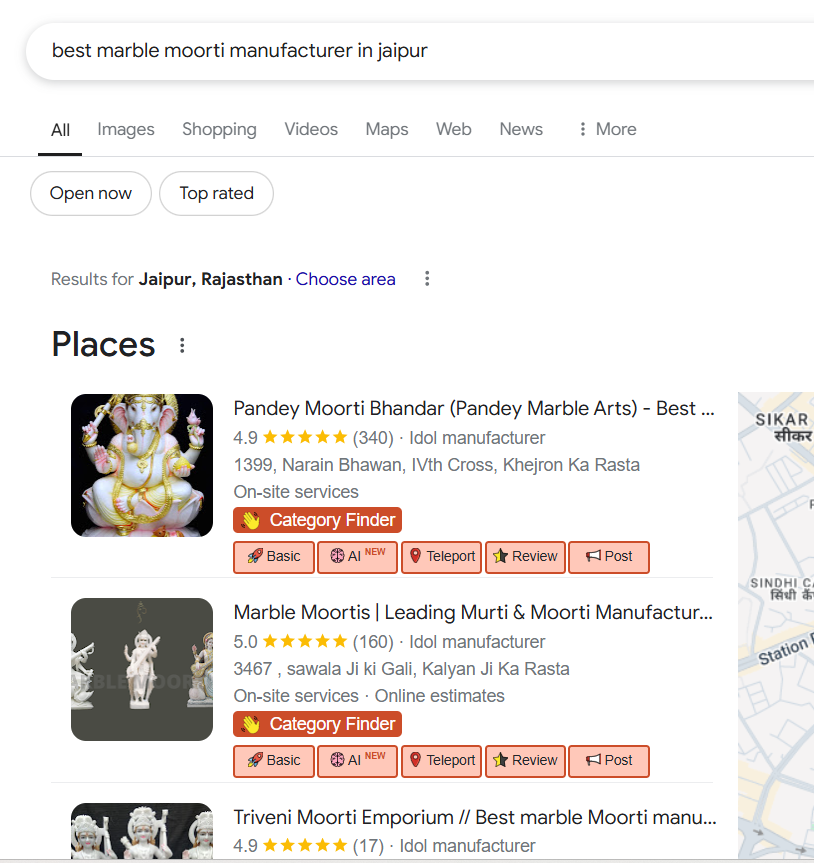Click the search query input field
Viewport: 814px width, 863px height.
pyautogui.click(x=400, y=50)
